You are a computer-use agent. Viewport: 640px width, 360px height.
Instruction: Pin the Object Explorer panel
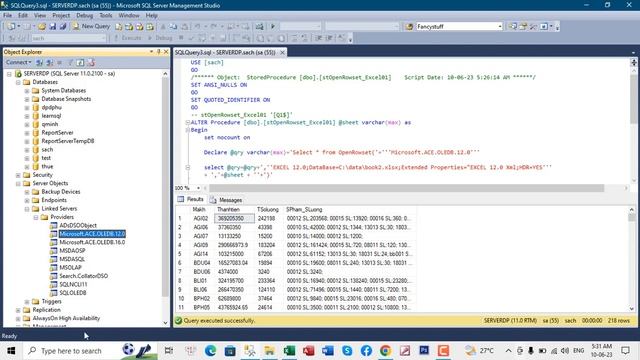159,52
